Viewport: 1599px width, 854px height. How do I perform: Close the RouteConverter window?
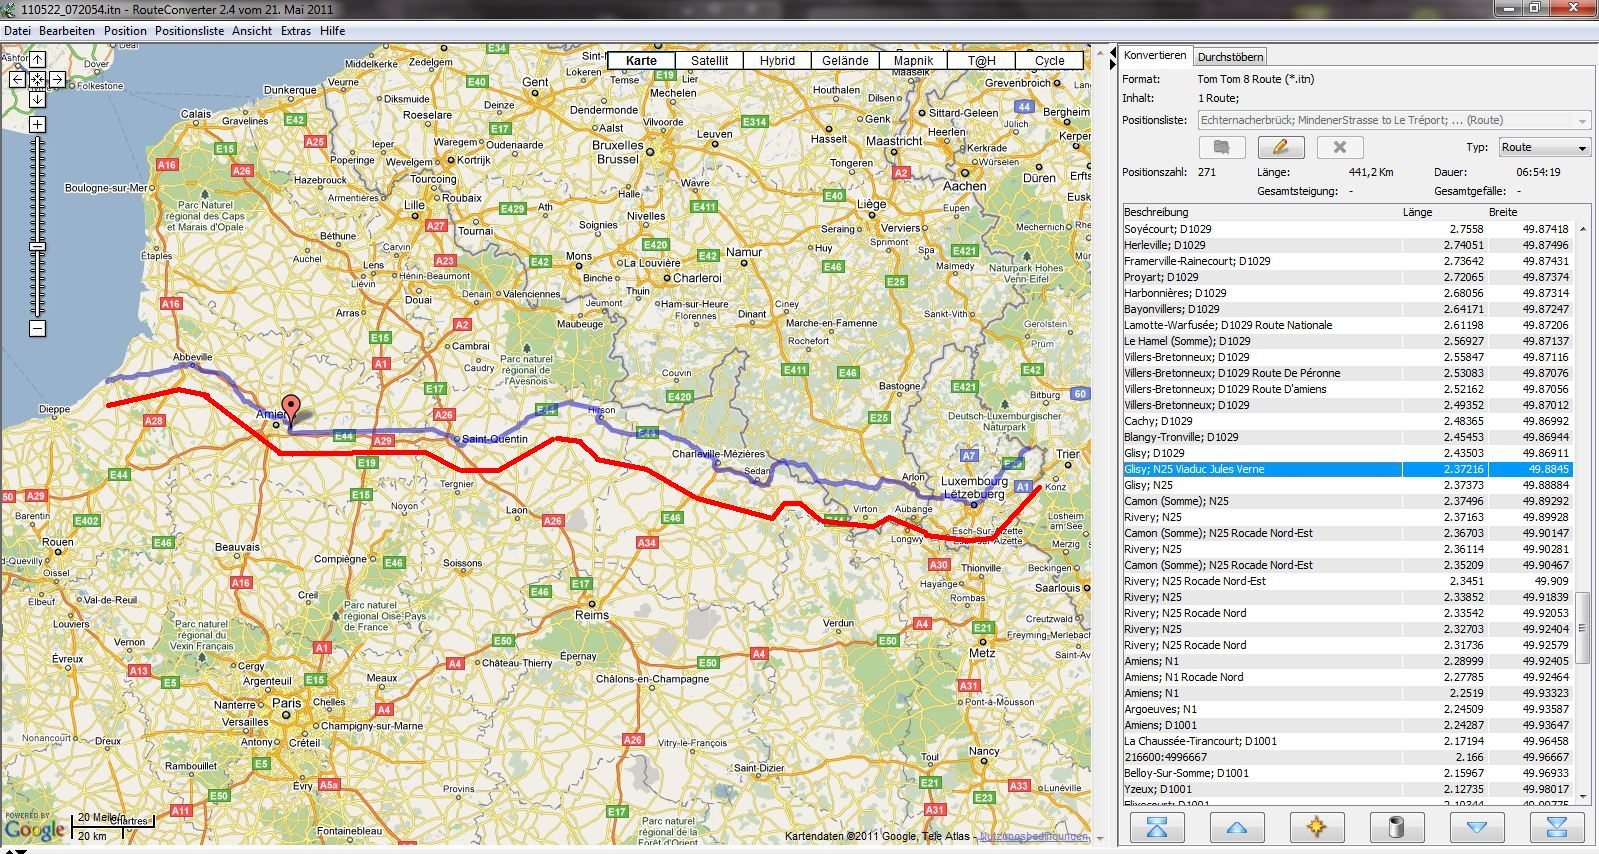[1572, 8]
